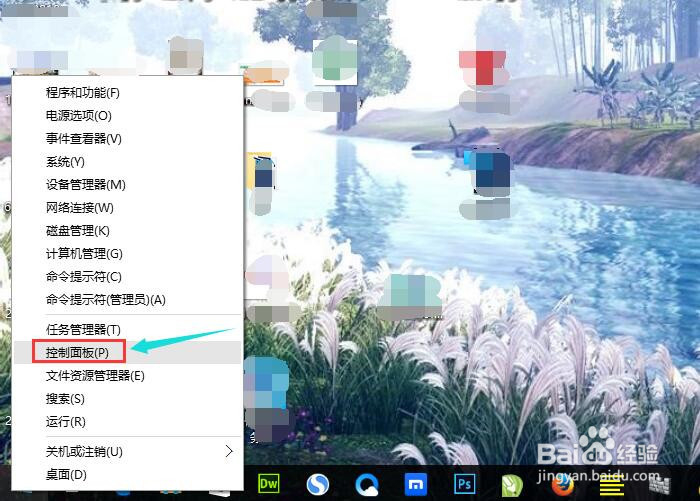This screenshot has width=700, height=501.
Task: Choose 搜索(S) from the menu
Action: [x=128, y=399]
